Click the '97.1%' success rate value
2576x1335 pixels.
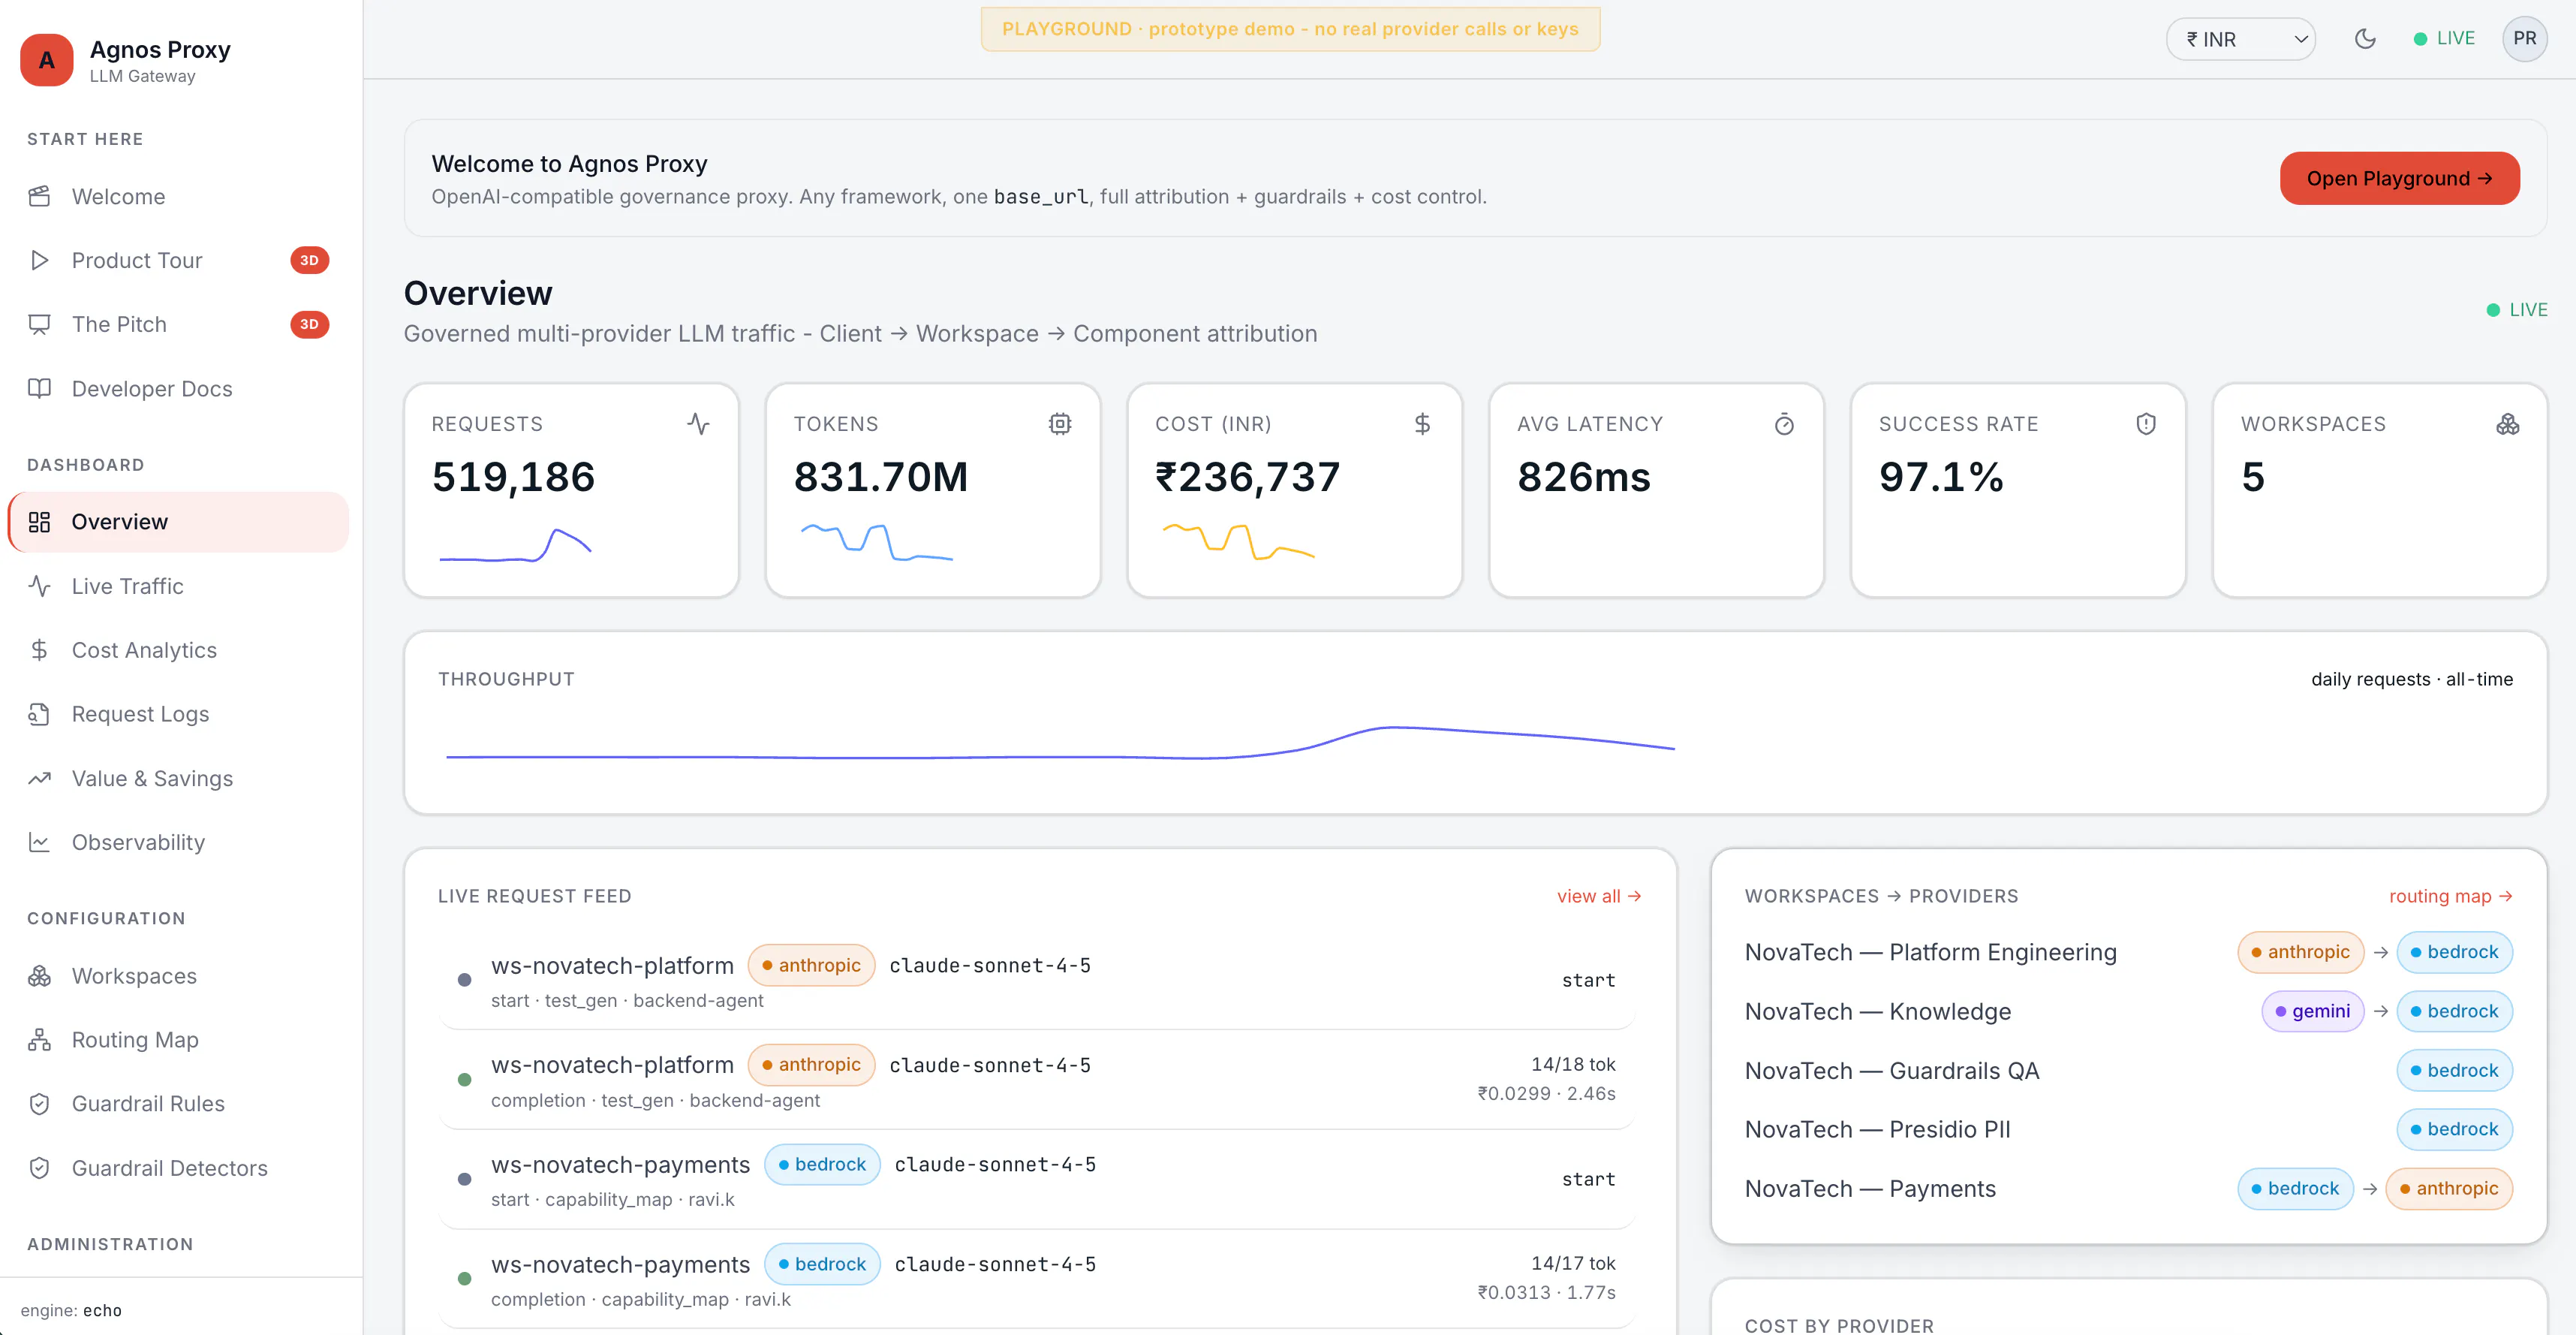1941,477
